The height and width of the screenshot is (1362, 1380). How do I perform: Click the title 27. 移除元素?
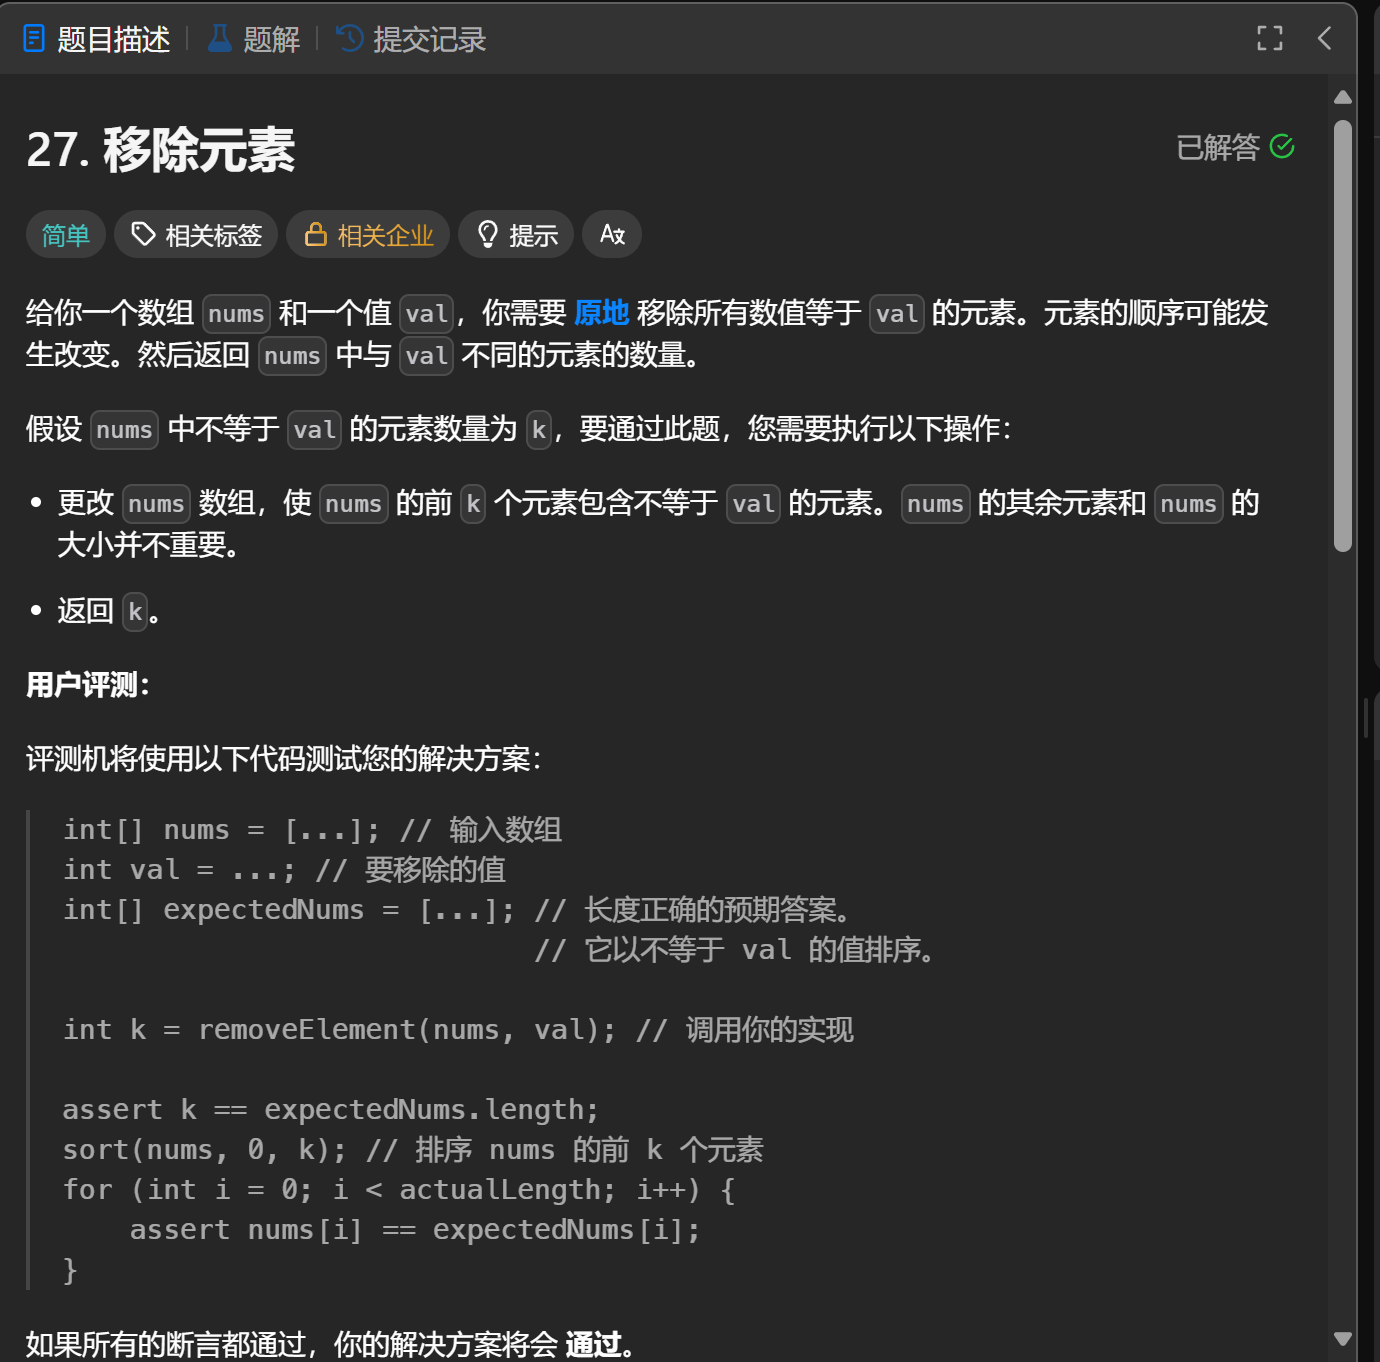click(160, 150)
